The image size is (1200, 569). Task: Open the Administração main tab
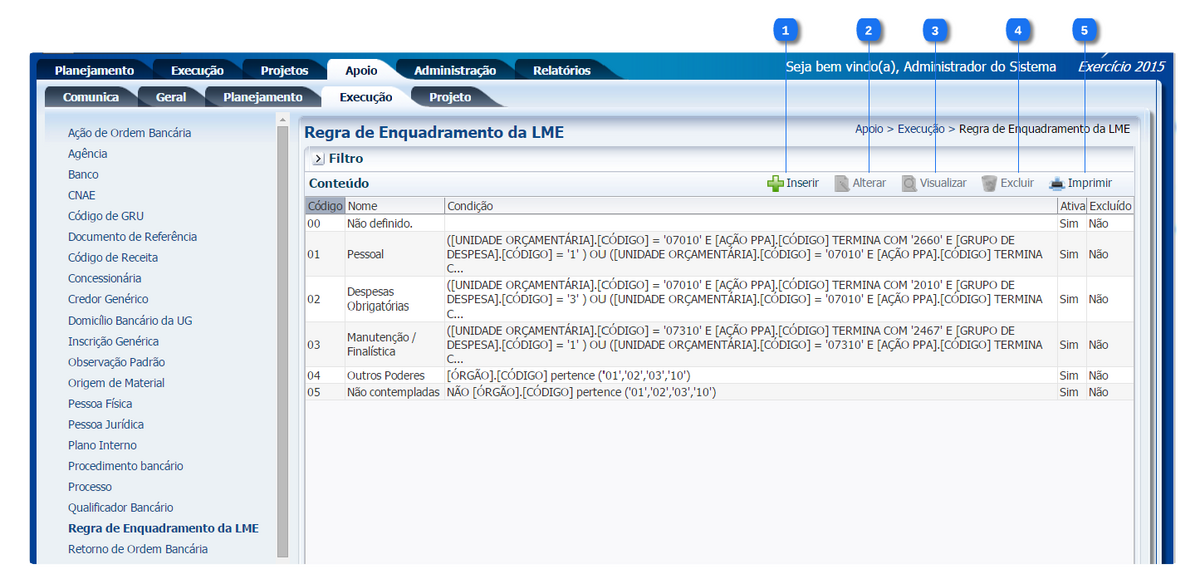pyautogui.click(x=455, y=71)
